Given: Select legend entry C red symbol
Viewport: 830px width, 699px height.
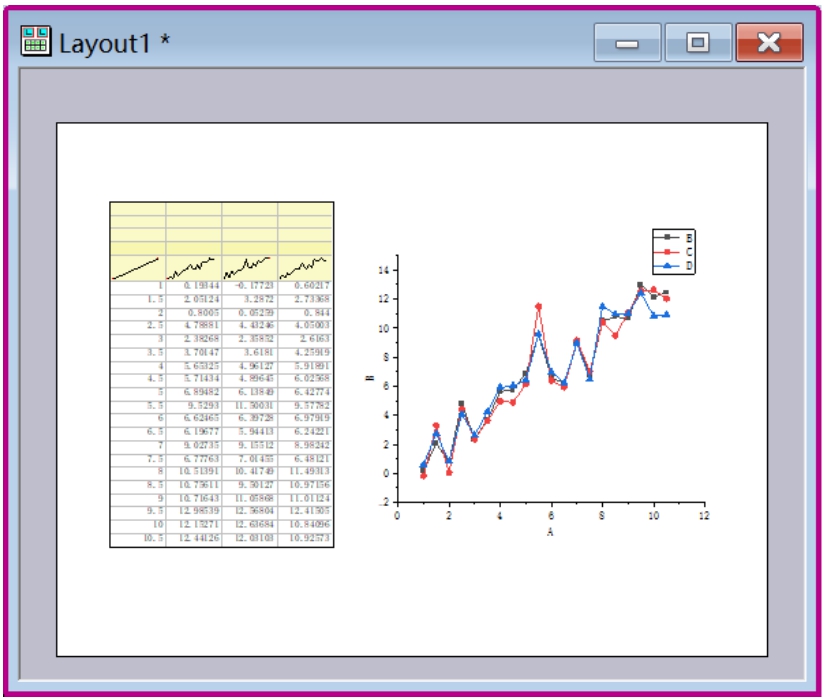Looking at the screenshot, I should click(x=666, y=252).
